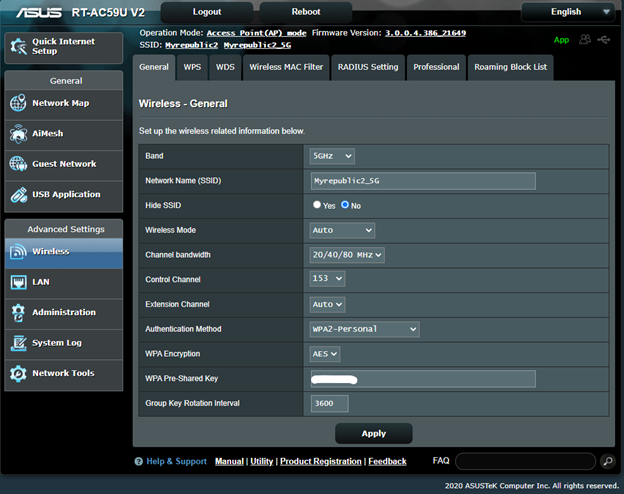Image resolution: width=624 pixels, height=494 pixels.
Task: Open the Roaming Block List tab
Action: click(510, 67)
